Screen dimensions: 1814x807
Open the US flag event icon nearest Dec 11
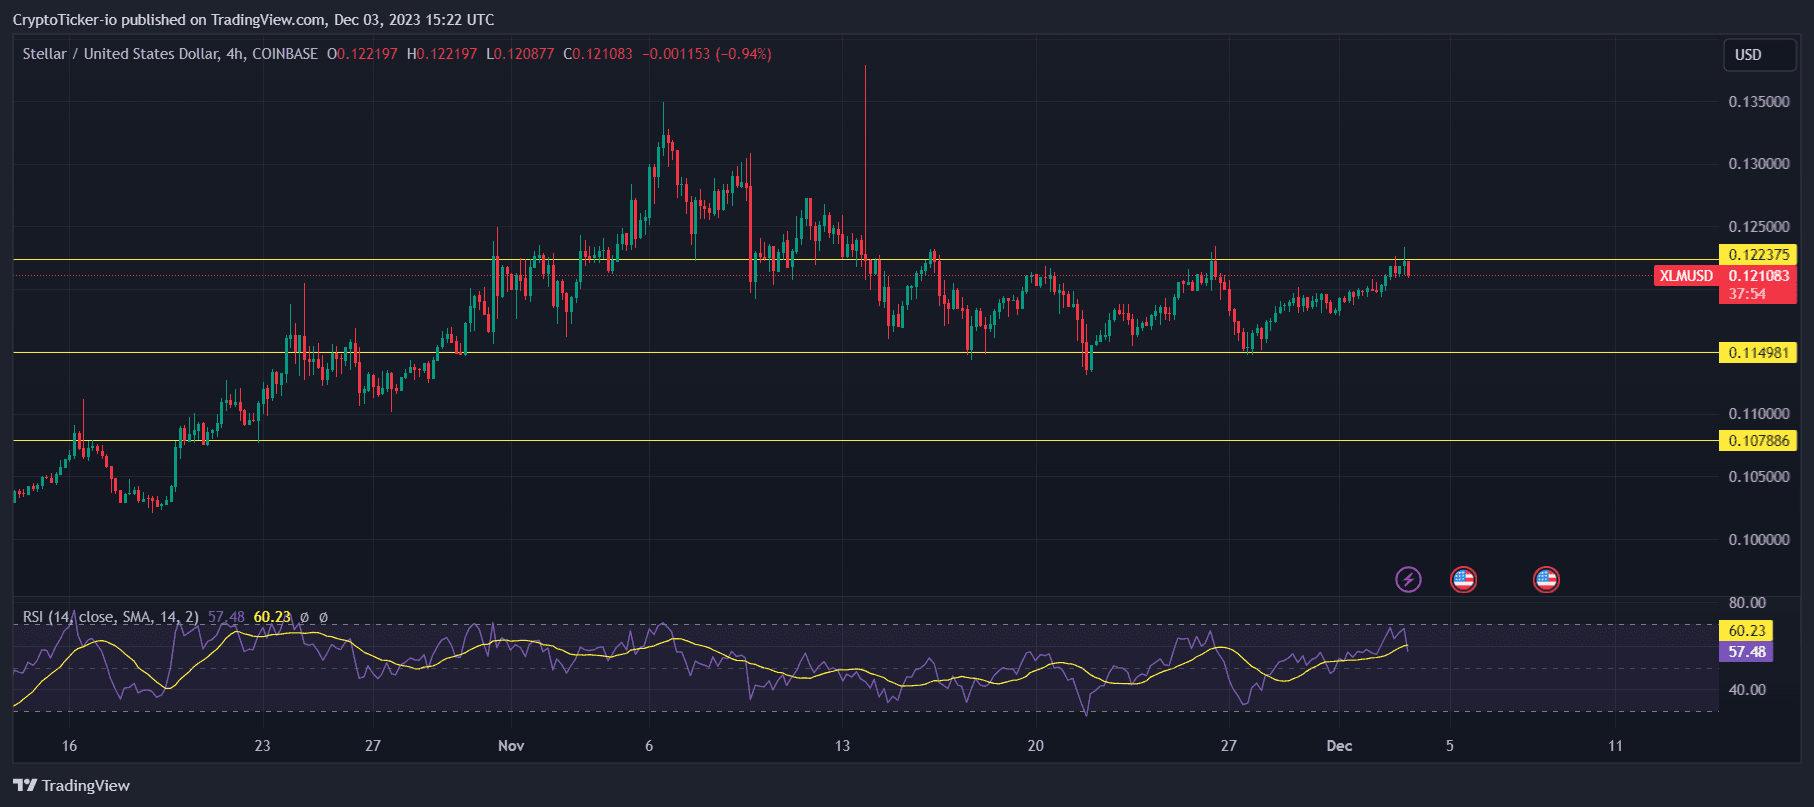click(1546, 579)
